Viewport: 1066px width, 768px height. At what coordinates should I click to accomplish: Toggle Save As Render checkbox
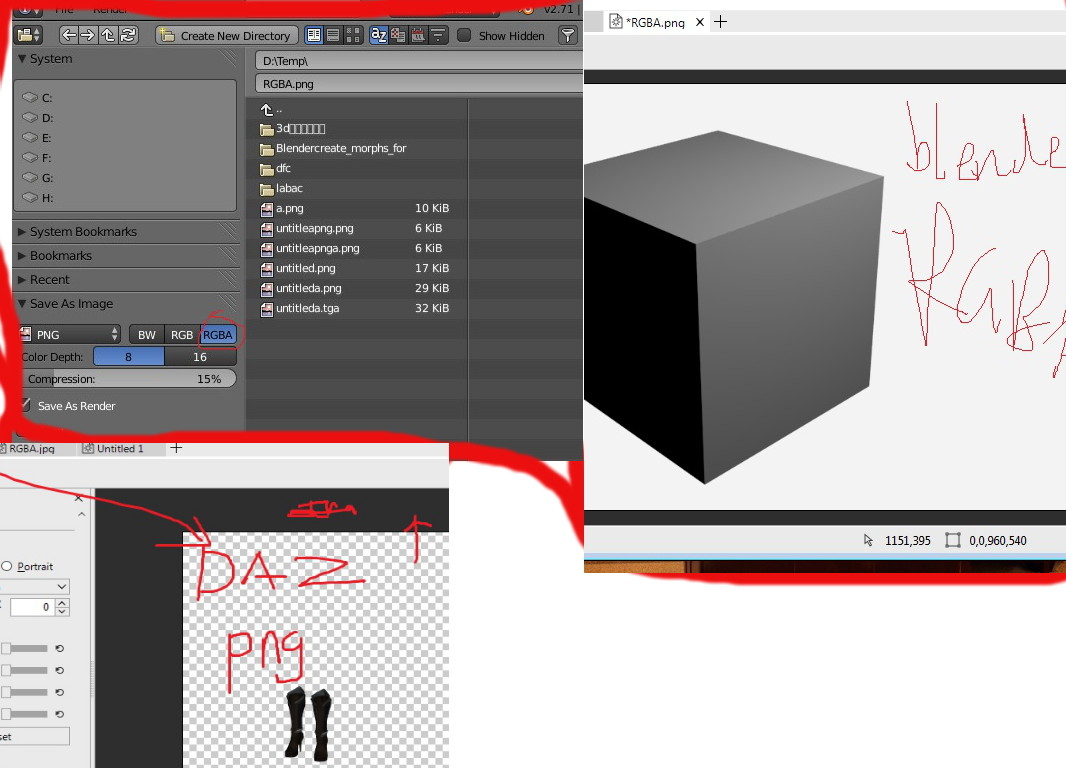(26, 405)
